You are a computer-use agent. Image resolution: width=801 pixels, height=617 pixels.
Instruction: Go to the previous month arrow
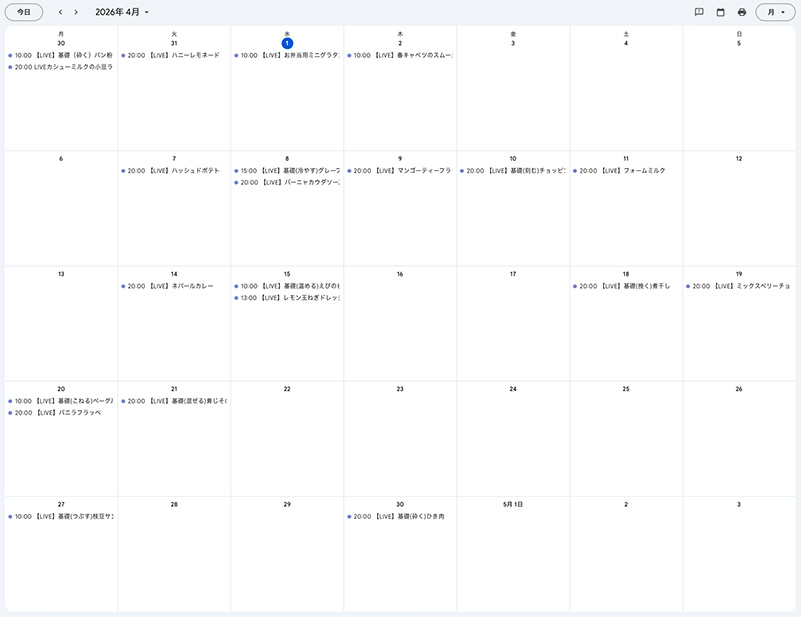coord(60,12)
